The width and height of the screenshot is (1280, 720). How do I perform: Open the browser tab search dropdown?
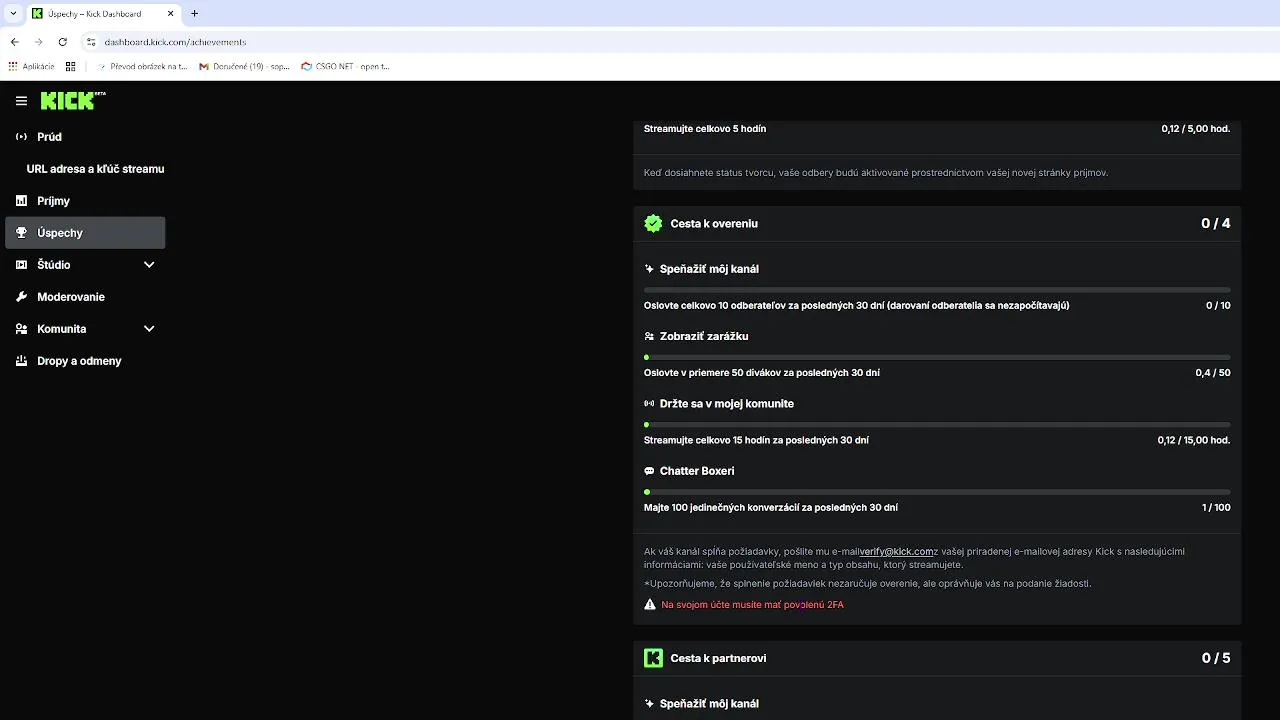point(14,14)
